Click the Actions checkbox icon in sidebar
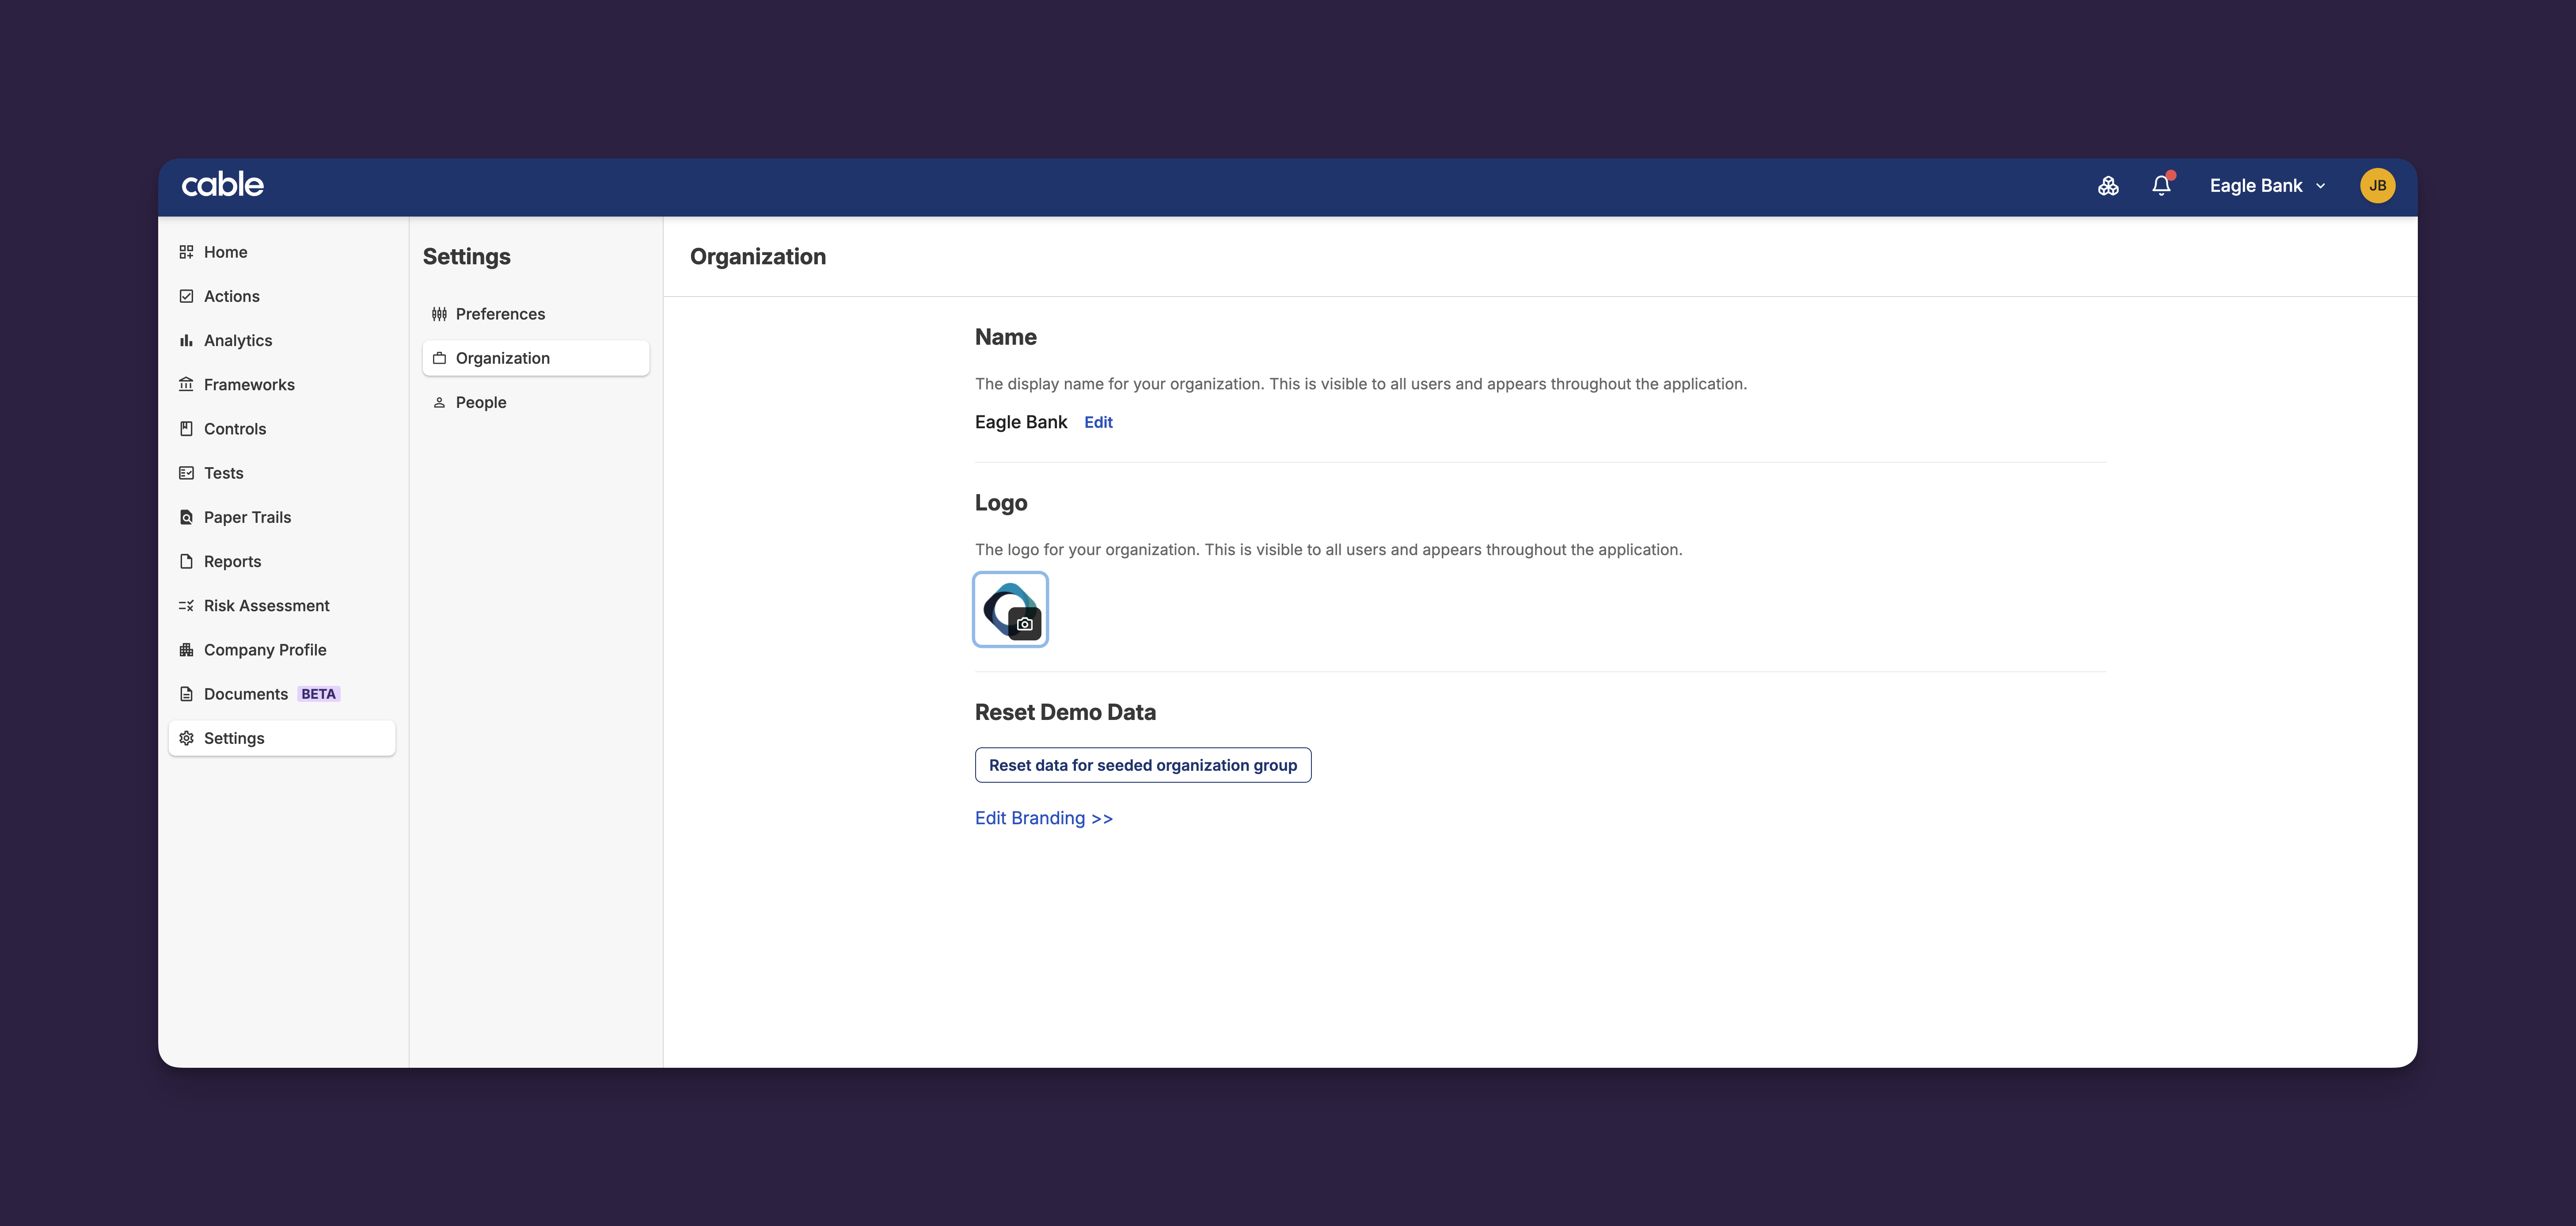The image size is (2576, 1226). 186,296
